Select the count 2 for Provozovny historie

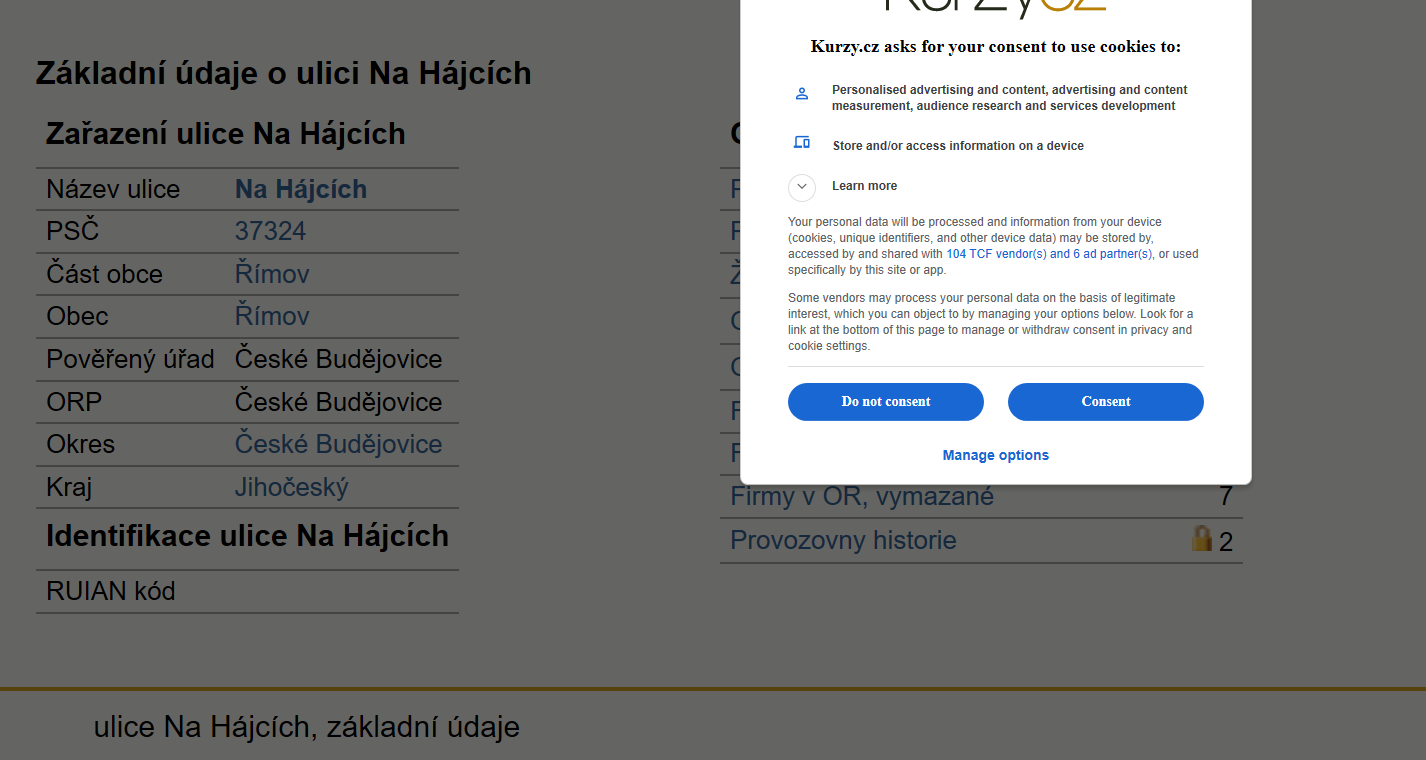pyautogui.click(x=1225, y=541)
